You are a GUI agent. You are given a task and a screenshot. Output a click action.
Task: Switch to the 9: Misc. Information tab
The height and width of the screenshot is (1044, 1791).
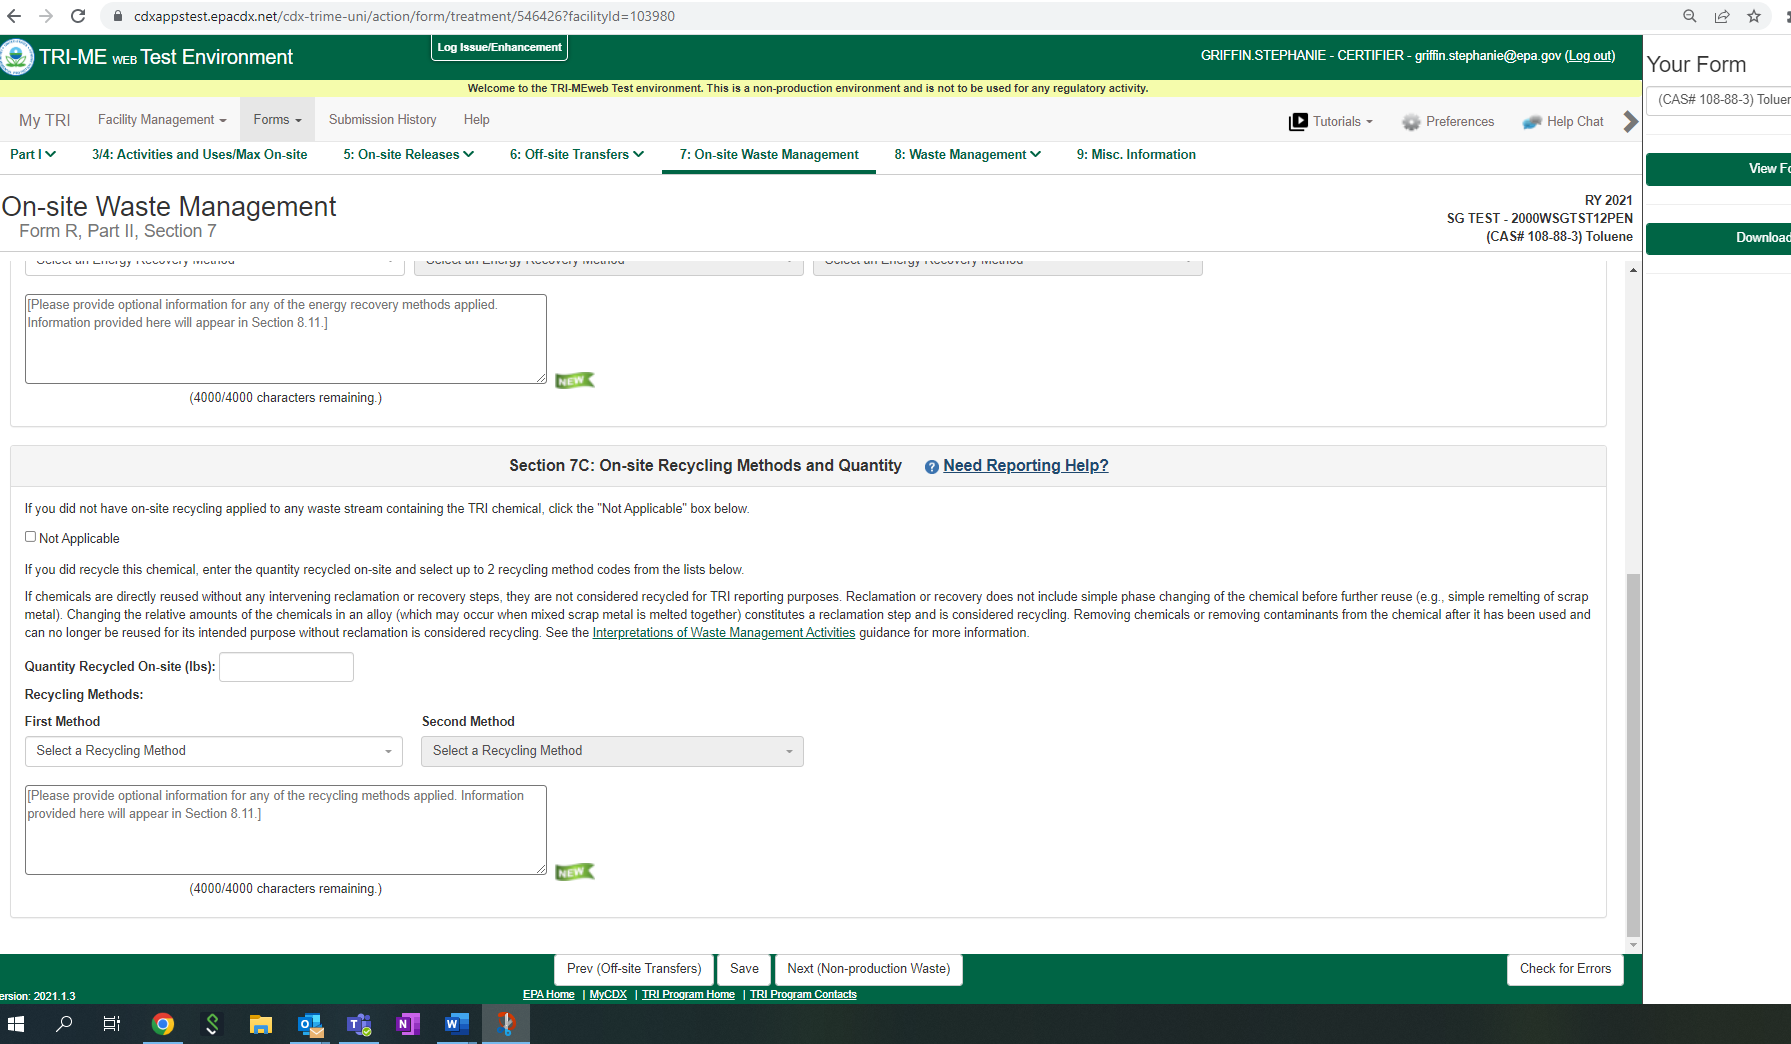[x=1135, y=155]
